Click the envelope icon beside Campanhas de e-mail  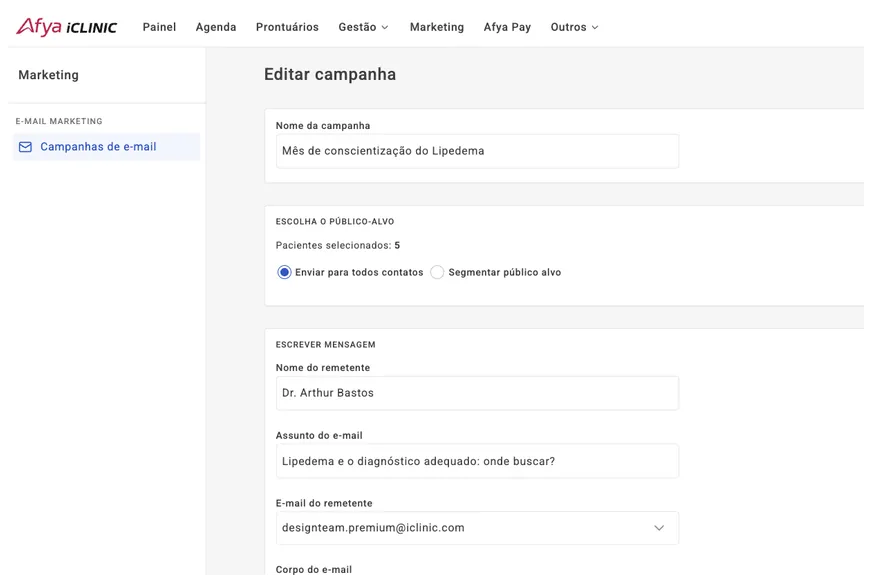[x=25, y=147]
